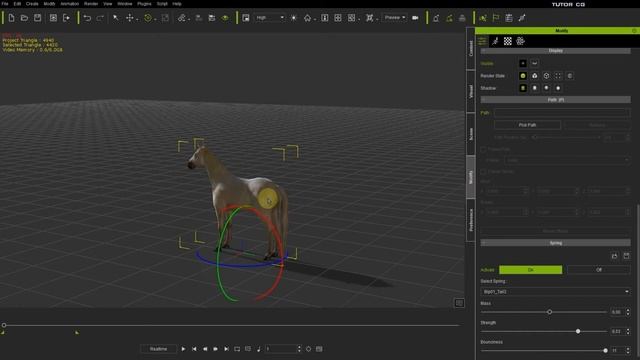
Task: Toggle the green eye visibility icon in toolbar
Action: [225, 18]
